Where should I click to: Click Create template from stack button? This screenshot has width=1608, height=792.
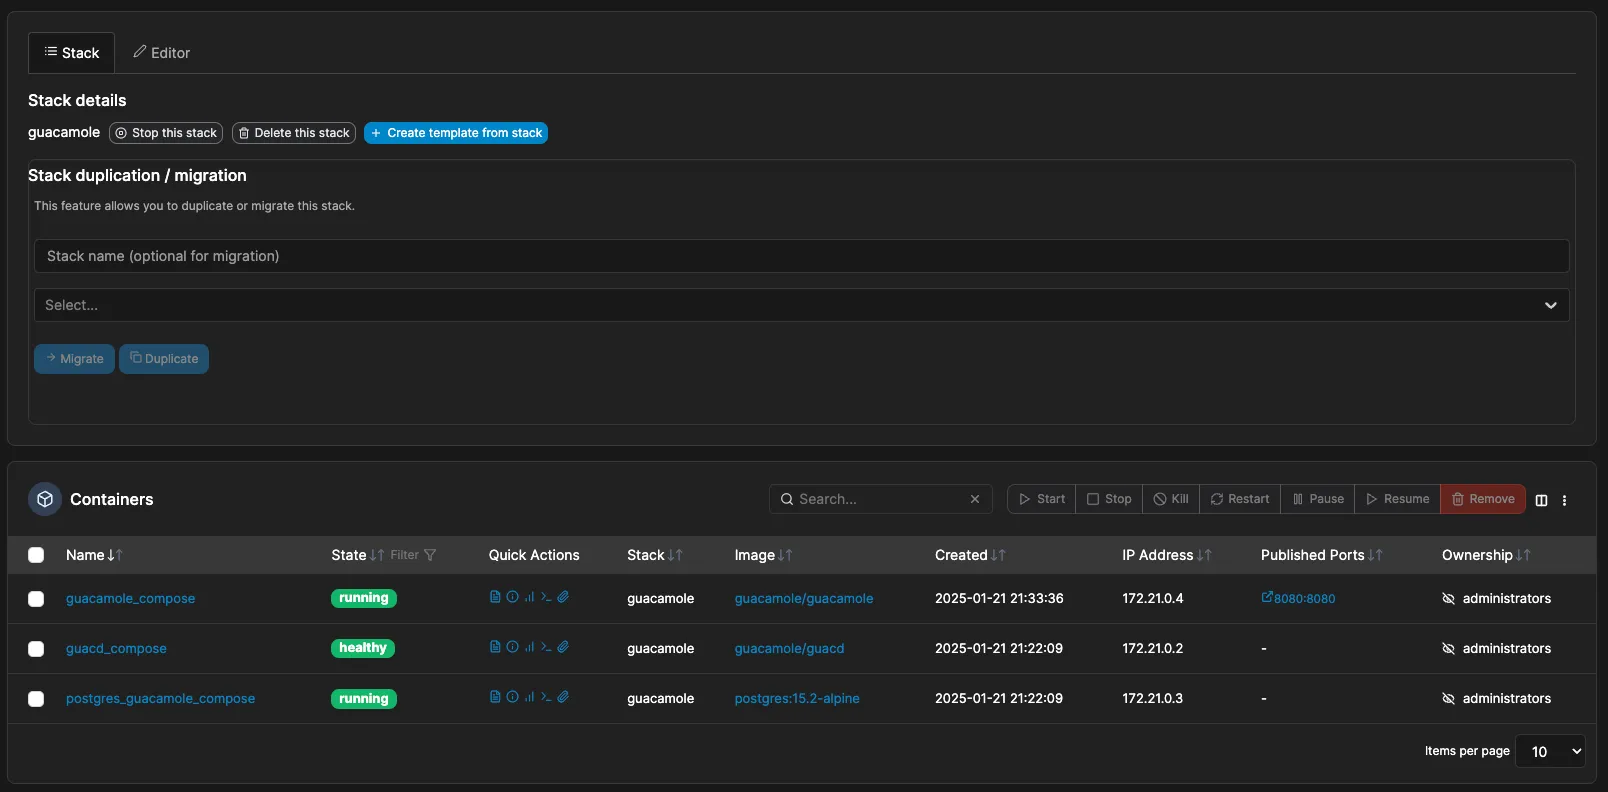(456, 133)
